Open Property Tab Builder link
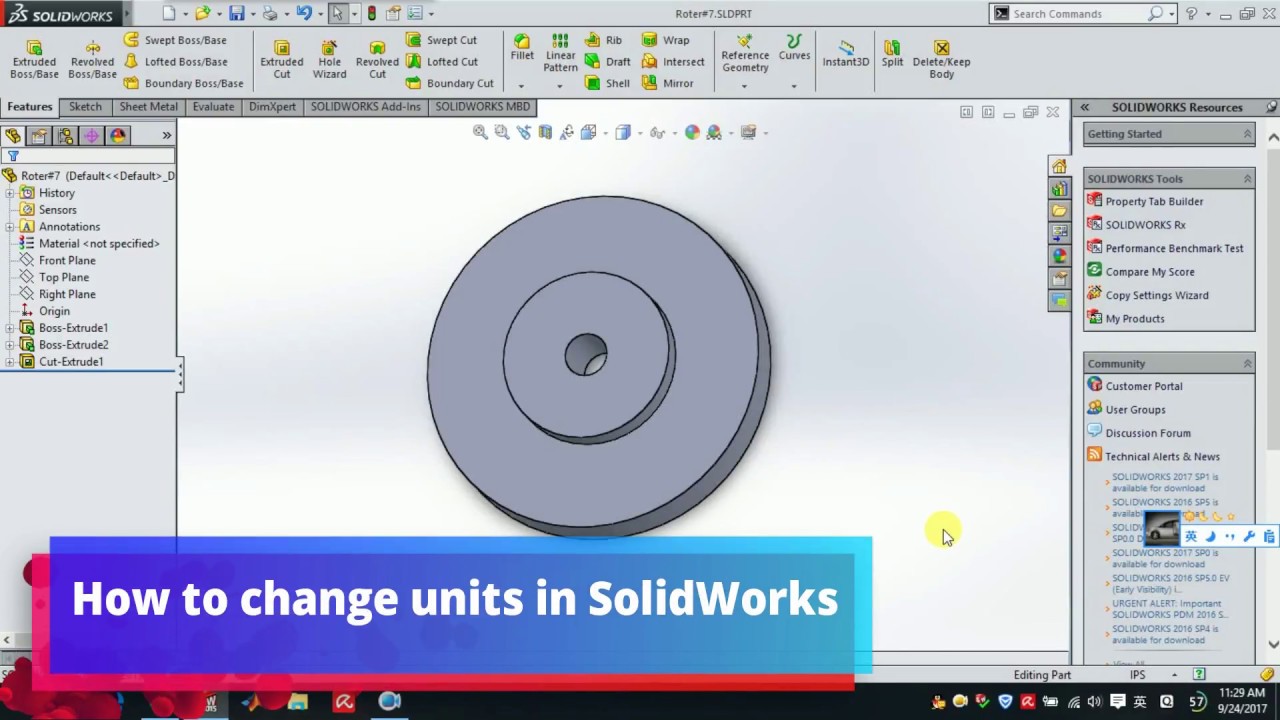 (x=1154, y=201)
